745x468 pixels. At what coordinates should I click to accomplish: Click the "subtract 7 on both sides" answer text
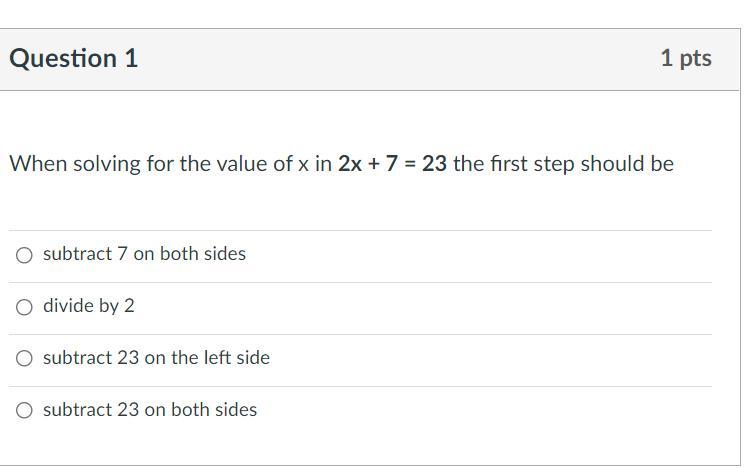point(144,254)
